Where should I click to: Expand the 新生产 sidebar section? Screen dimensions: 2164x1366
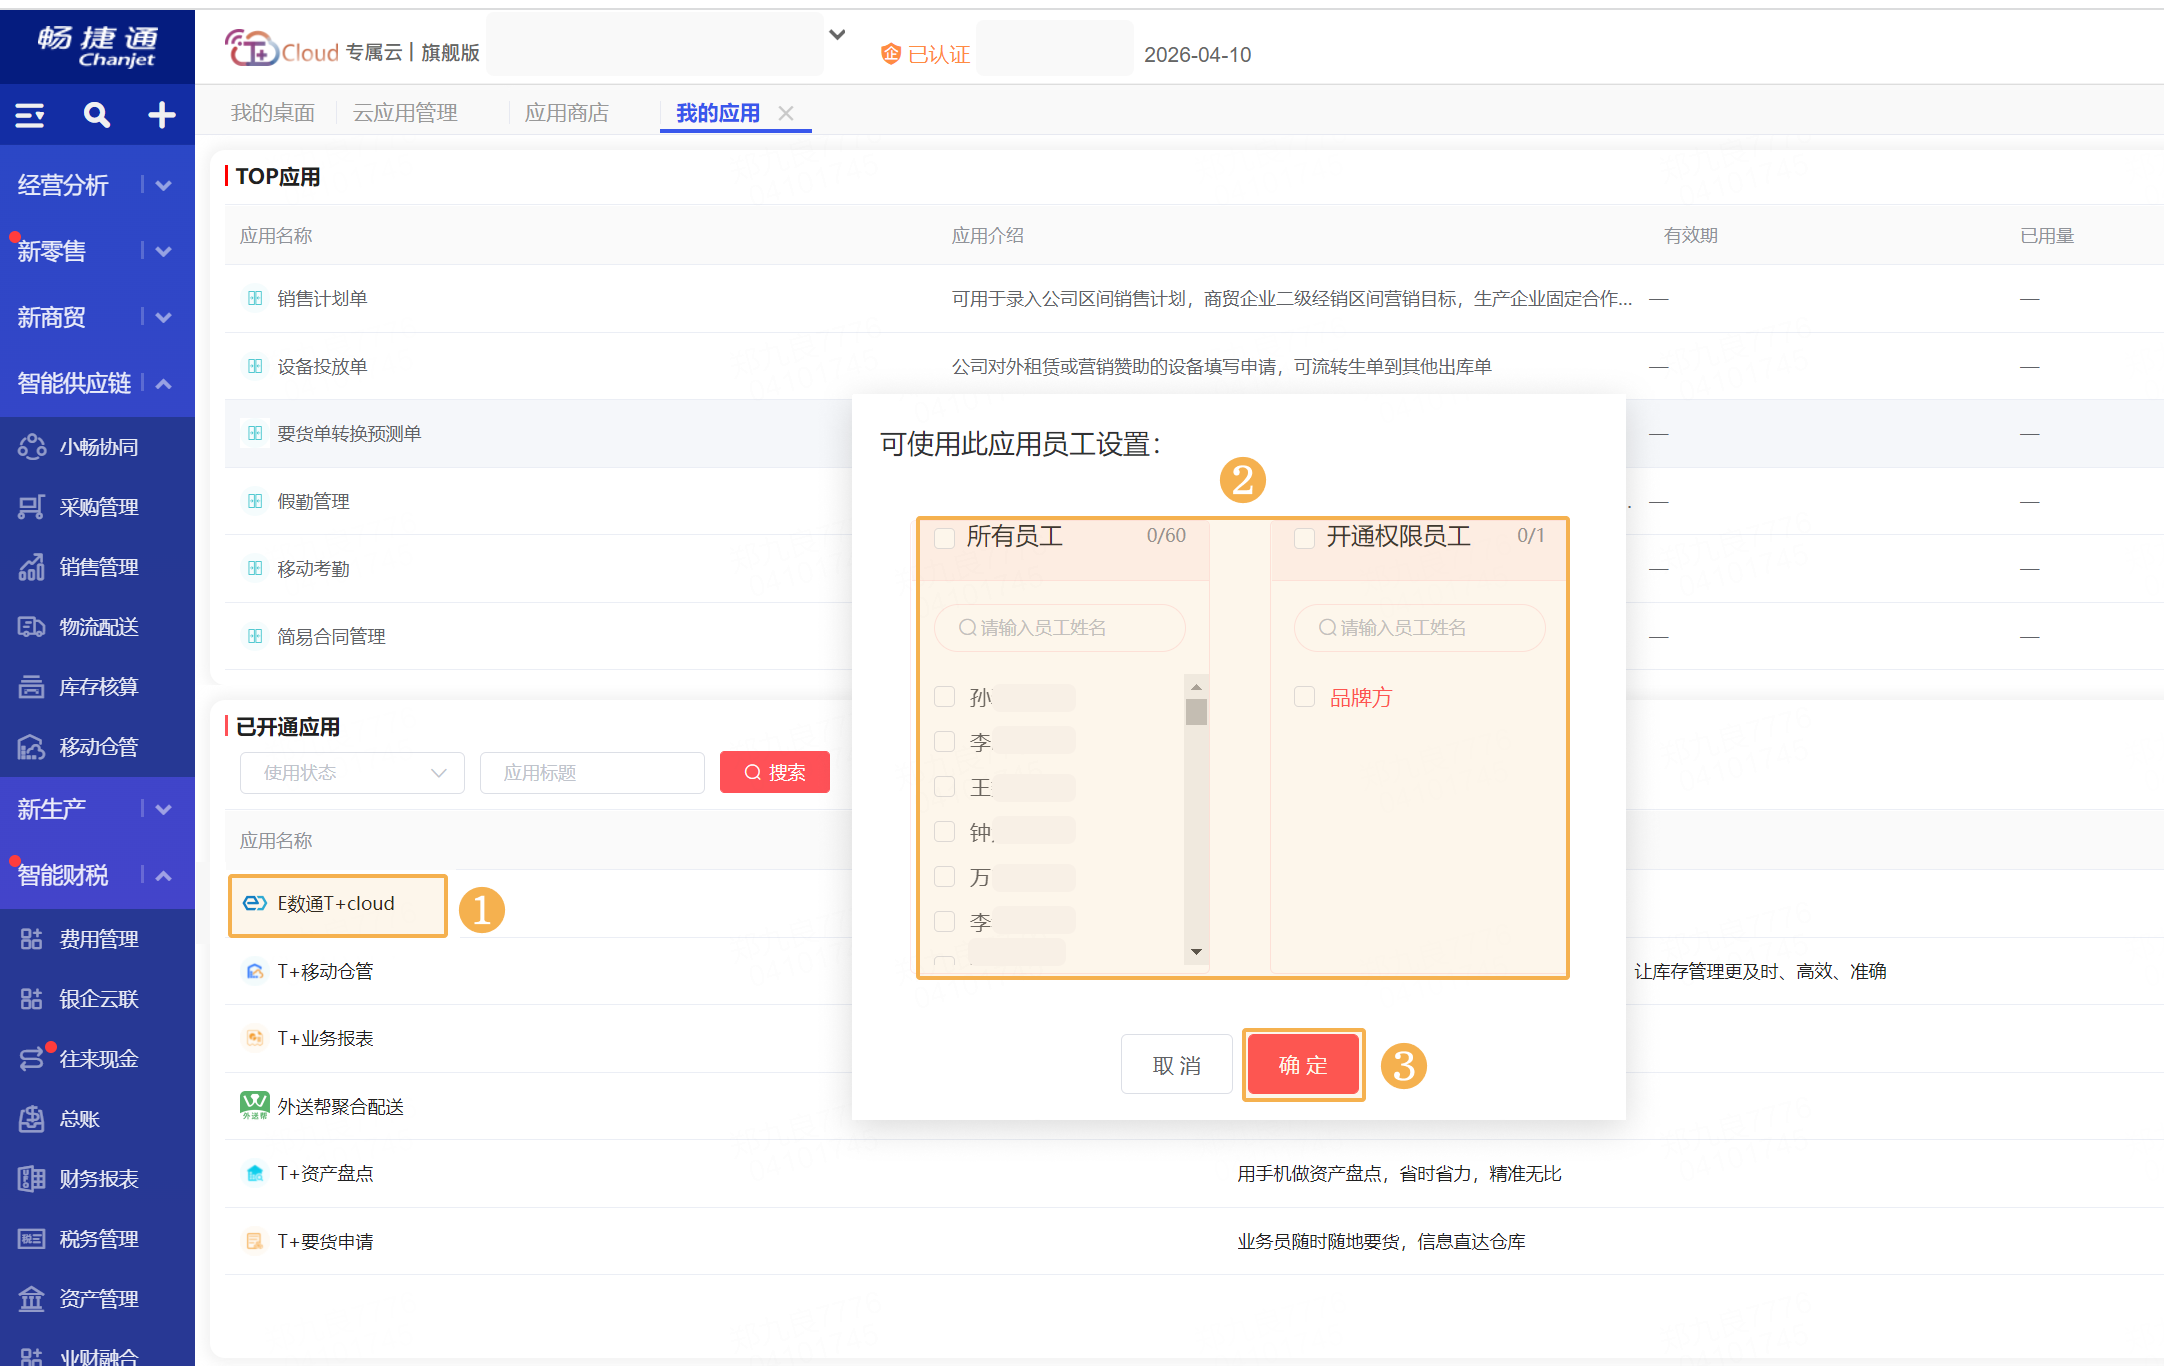(164, 809)
